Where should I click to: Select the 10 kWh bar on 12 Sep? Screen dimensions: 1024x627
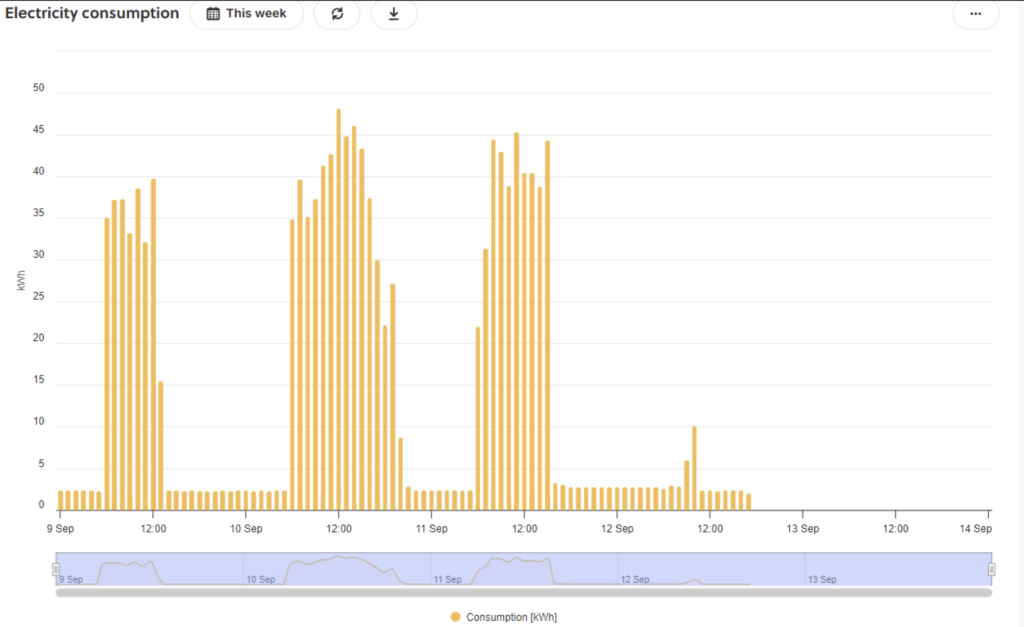[694, 468]
